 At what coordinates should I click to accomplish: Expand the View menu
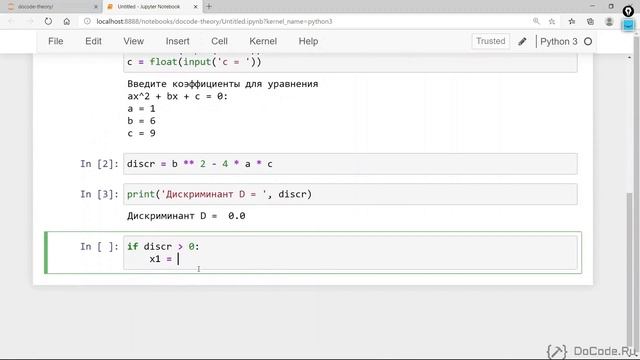point(133,41)
